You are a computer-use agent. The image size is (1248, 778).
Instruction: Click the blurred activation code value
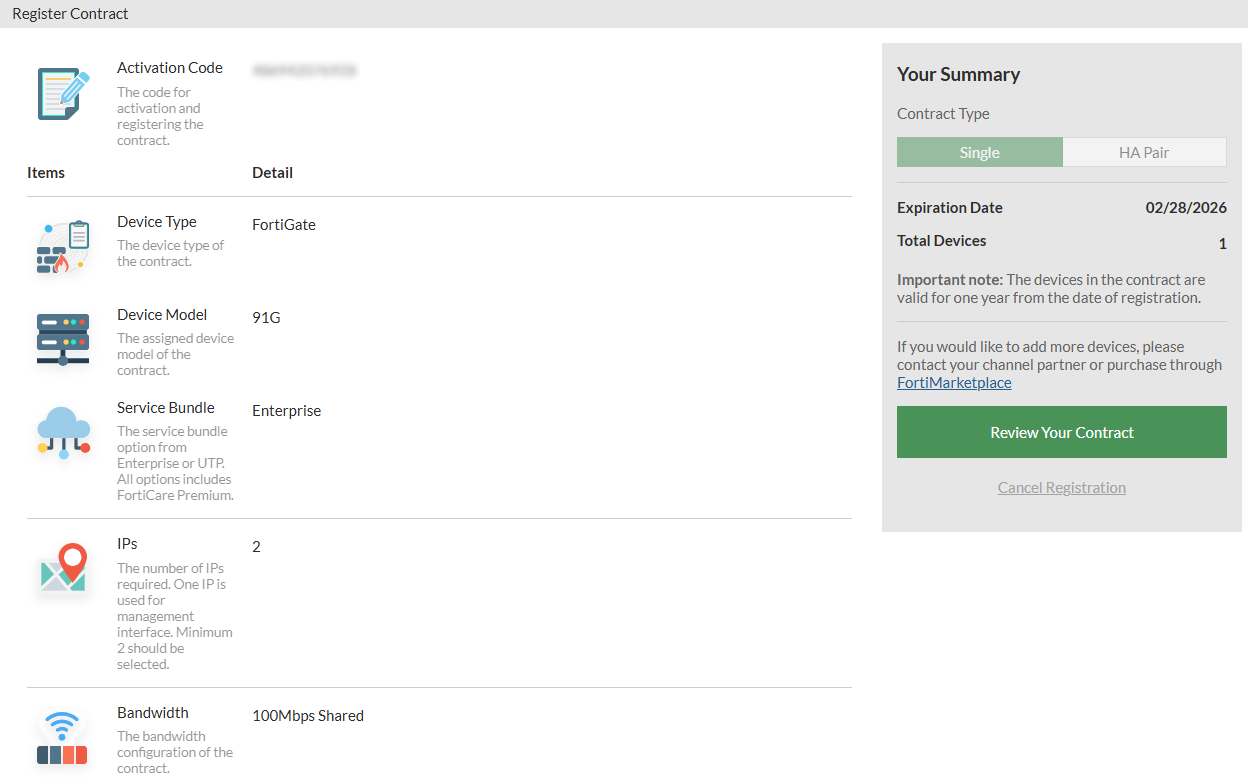pos(304,71)
